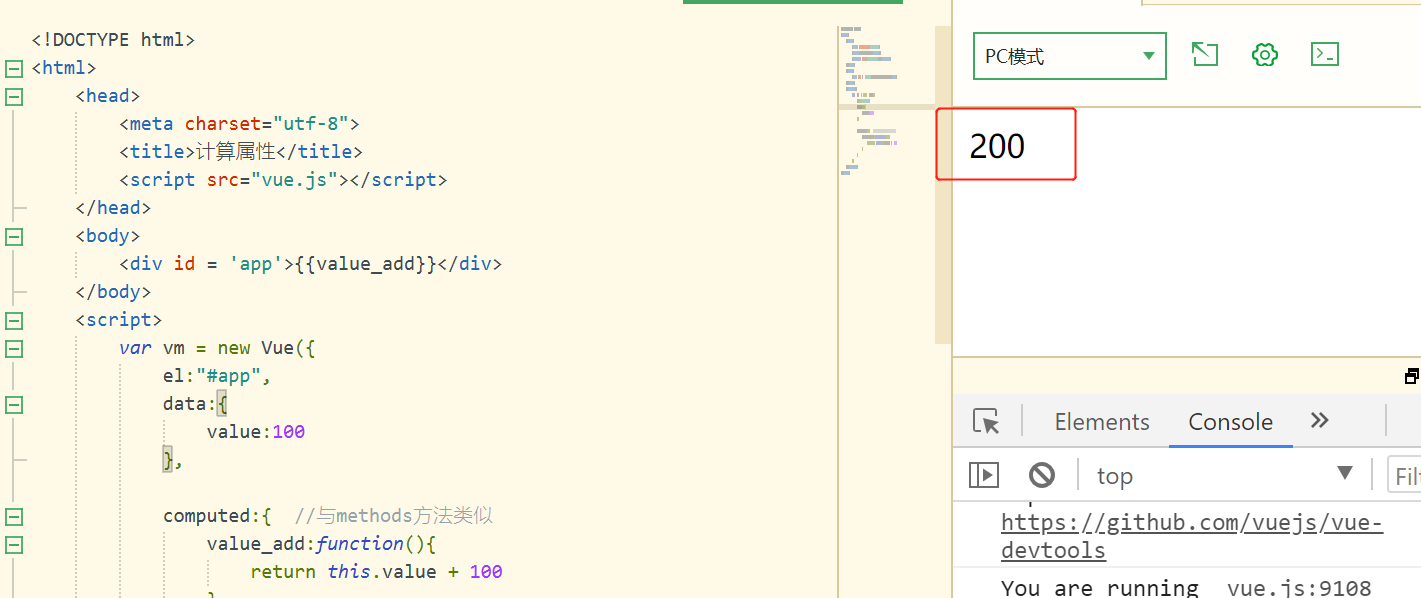Toggle the devtools console icon in preview toolbar

(x=1325, y=54)
